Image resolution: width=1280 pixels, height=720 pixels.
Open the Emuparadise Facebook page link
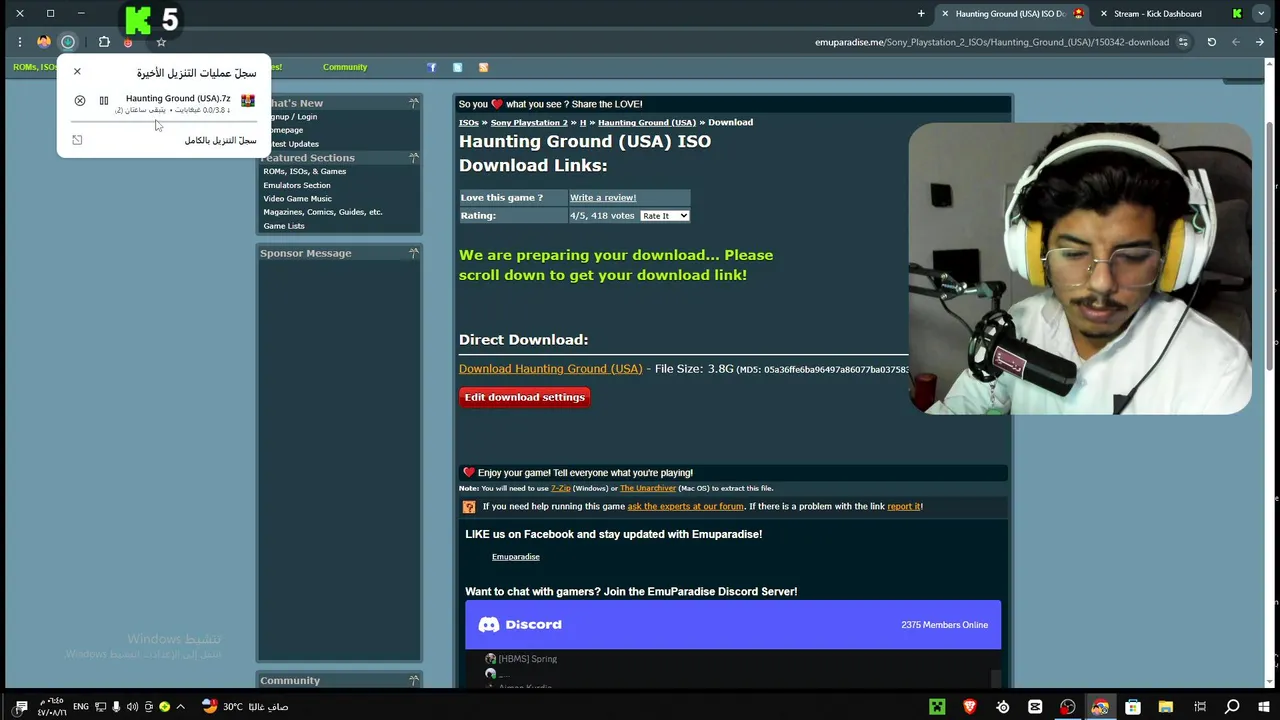[515, 556]
